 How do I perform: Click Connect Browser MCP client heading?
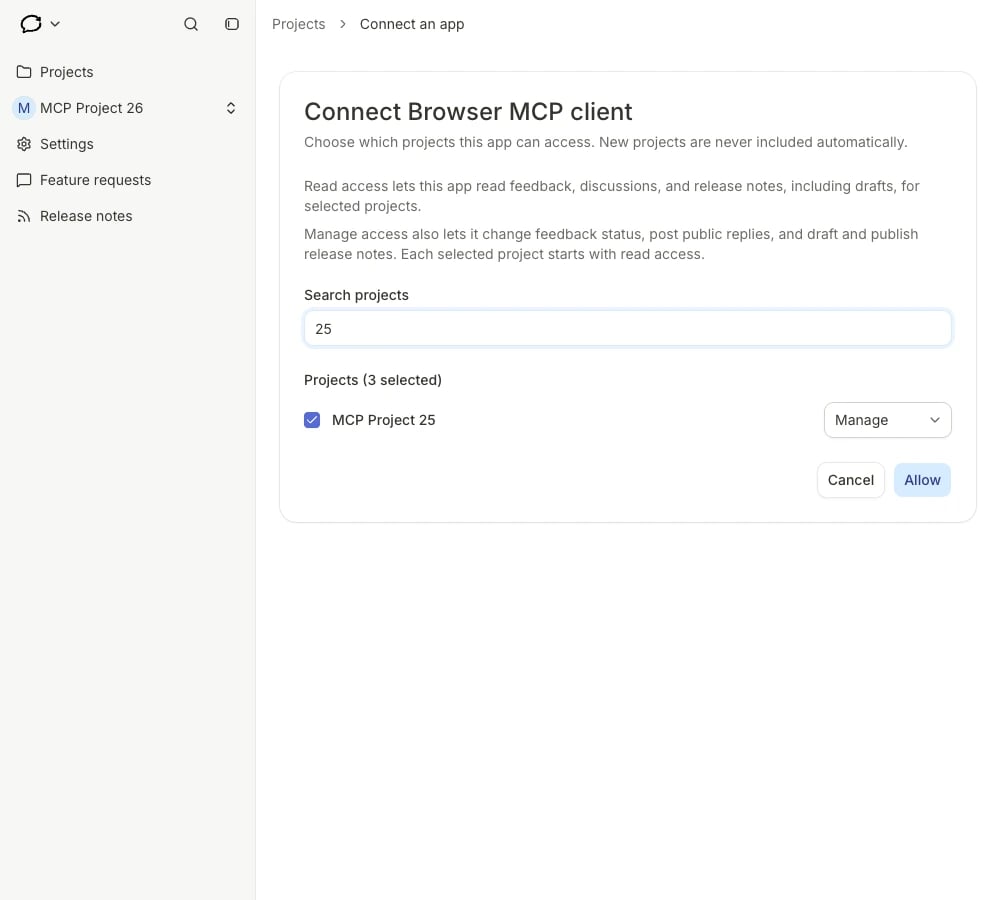pos(468,112)
